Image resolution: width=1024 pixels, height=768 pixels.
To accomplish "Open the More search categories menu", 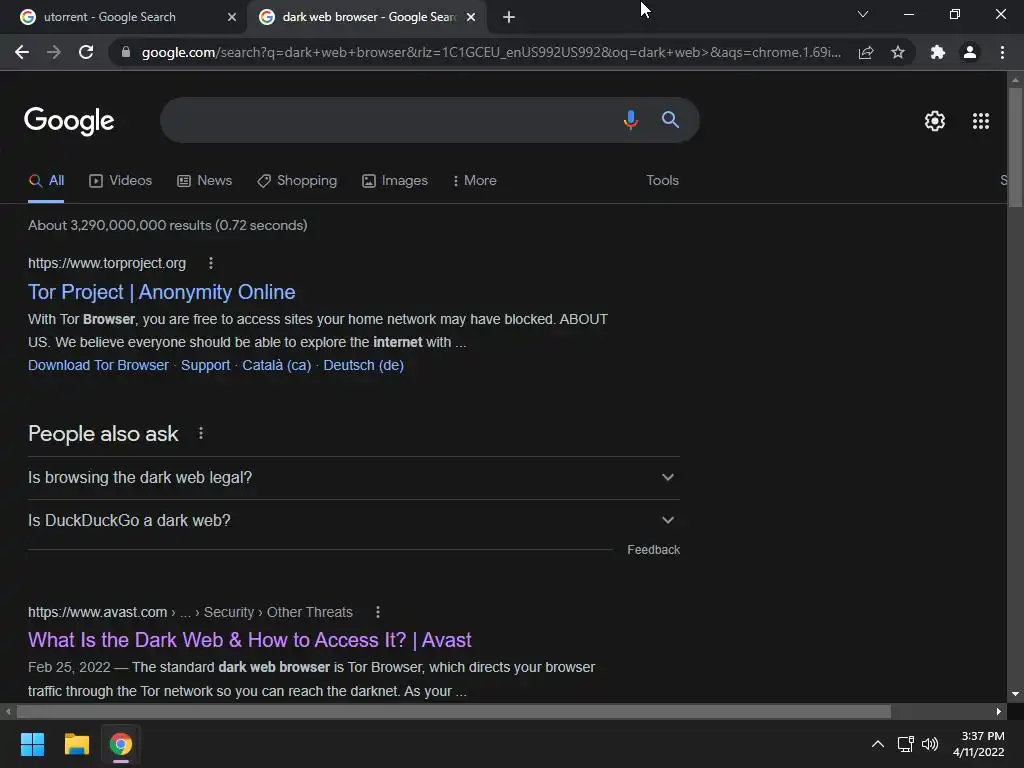I will (x=475, y=181).
